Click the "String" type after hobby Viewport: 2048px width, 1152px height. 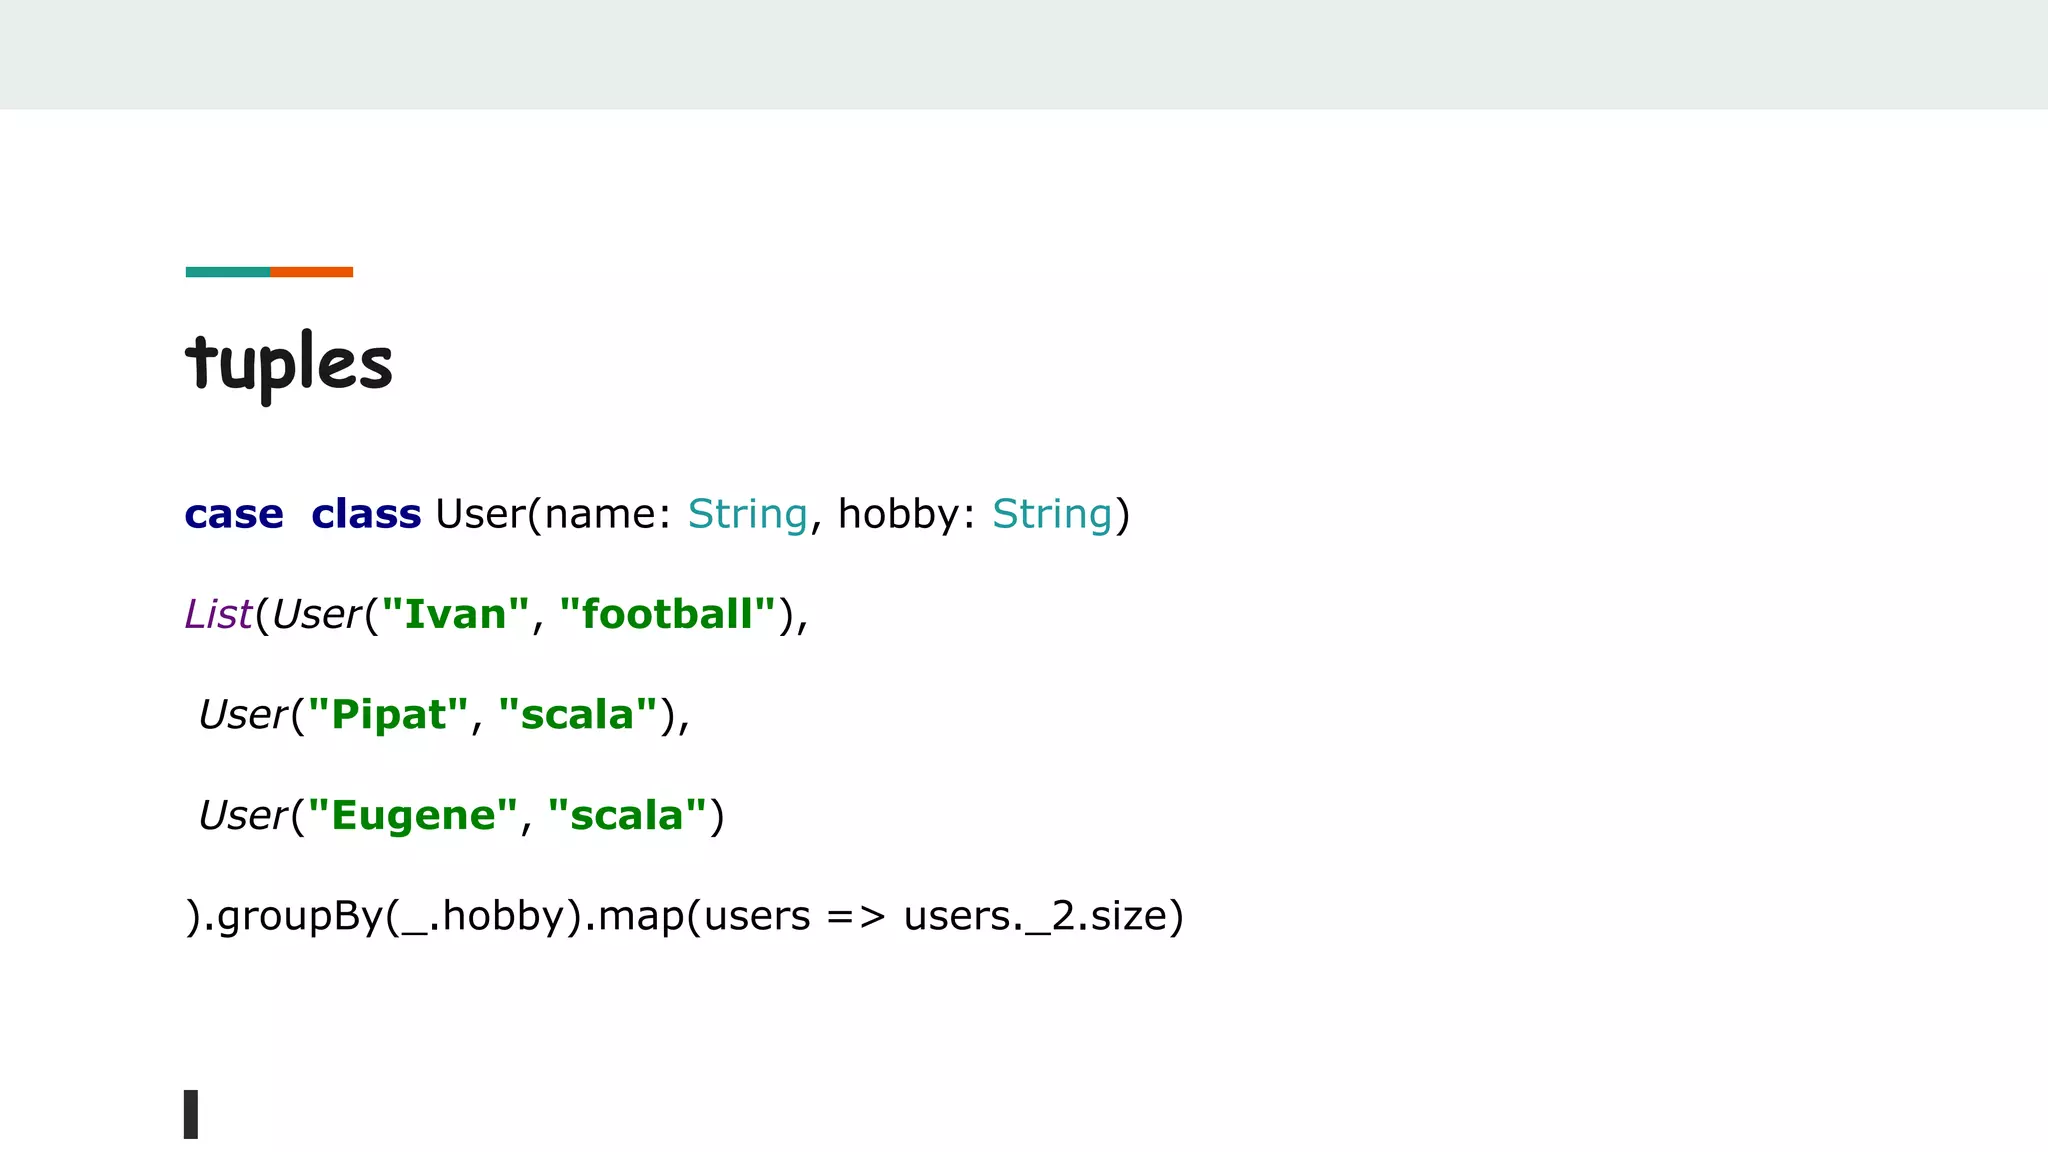point(1052,514)
